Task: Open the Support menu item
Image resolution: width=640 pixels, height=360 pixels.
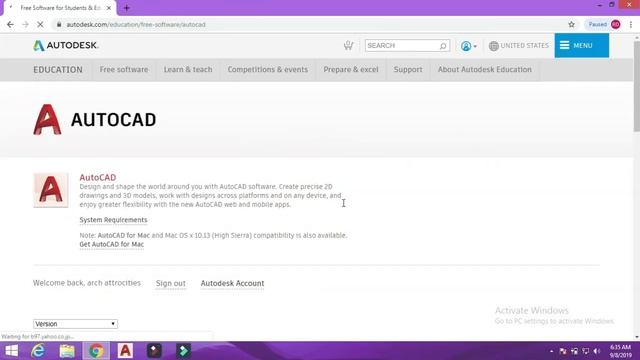Action: [408, 69]
